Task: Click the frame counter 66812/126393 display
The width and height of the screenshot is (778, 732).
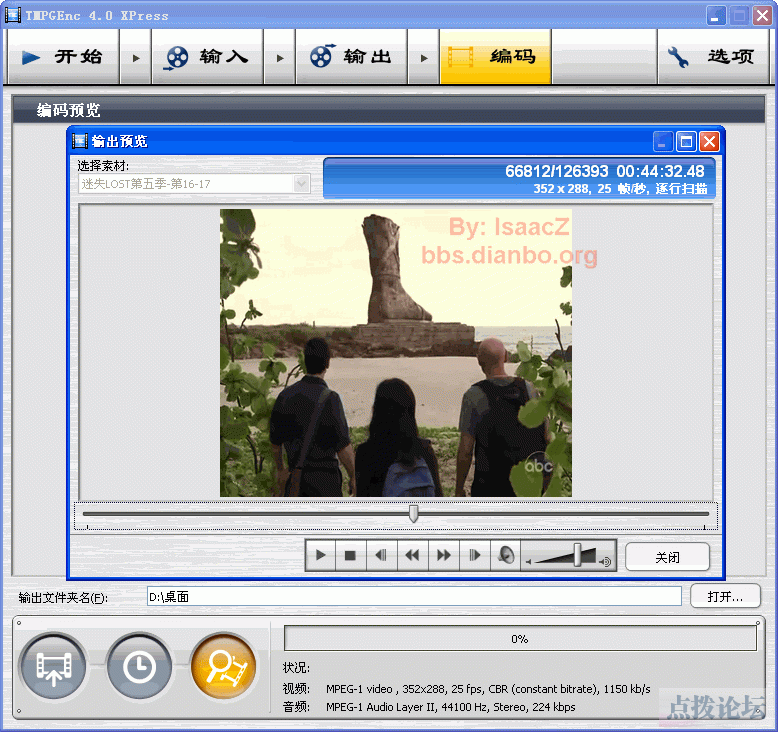Action: click(x=556, y=171)
